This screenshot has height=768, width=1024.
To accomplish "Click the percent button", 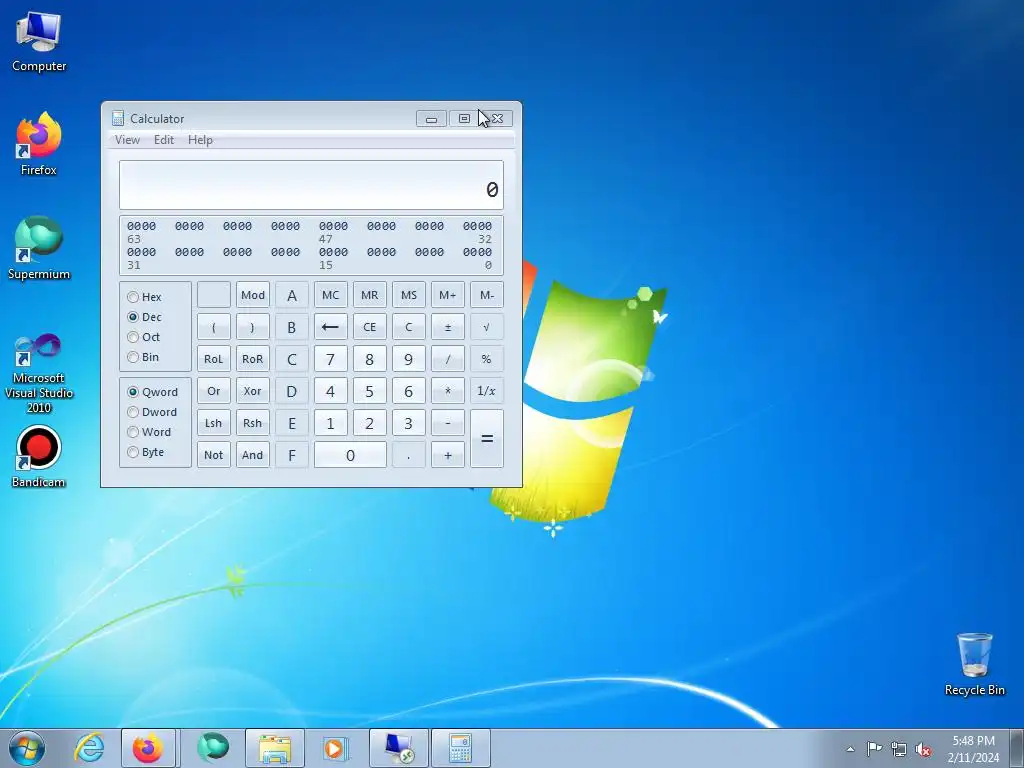I will [x=487, y=359].
